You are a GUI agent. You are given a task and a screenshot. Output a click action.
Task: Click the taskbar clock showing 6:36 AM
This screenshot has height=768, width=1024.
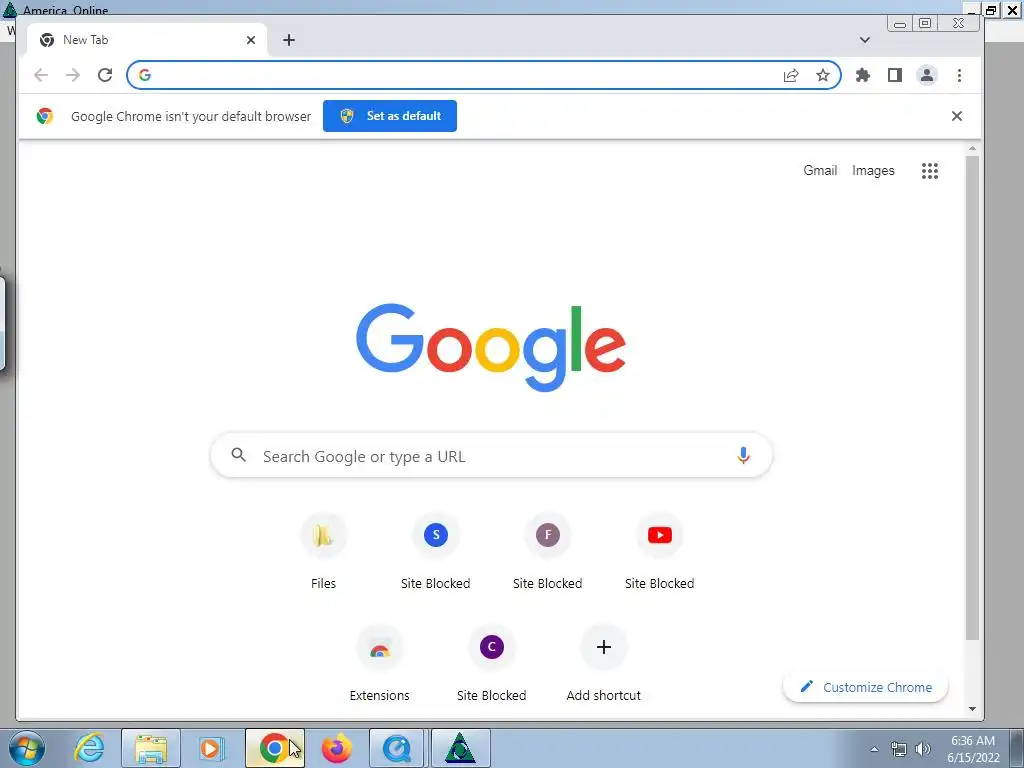[x=973, y=749]
